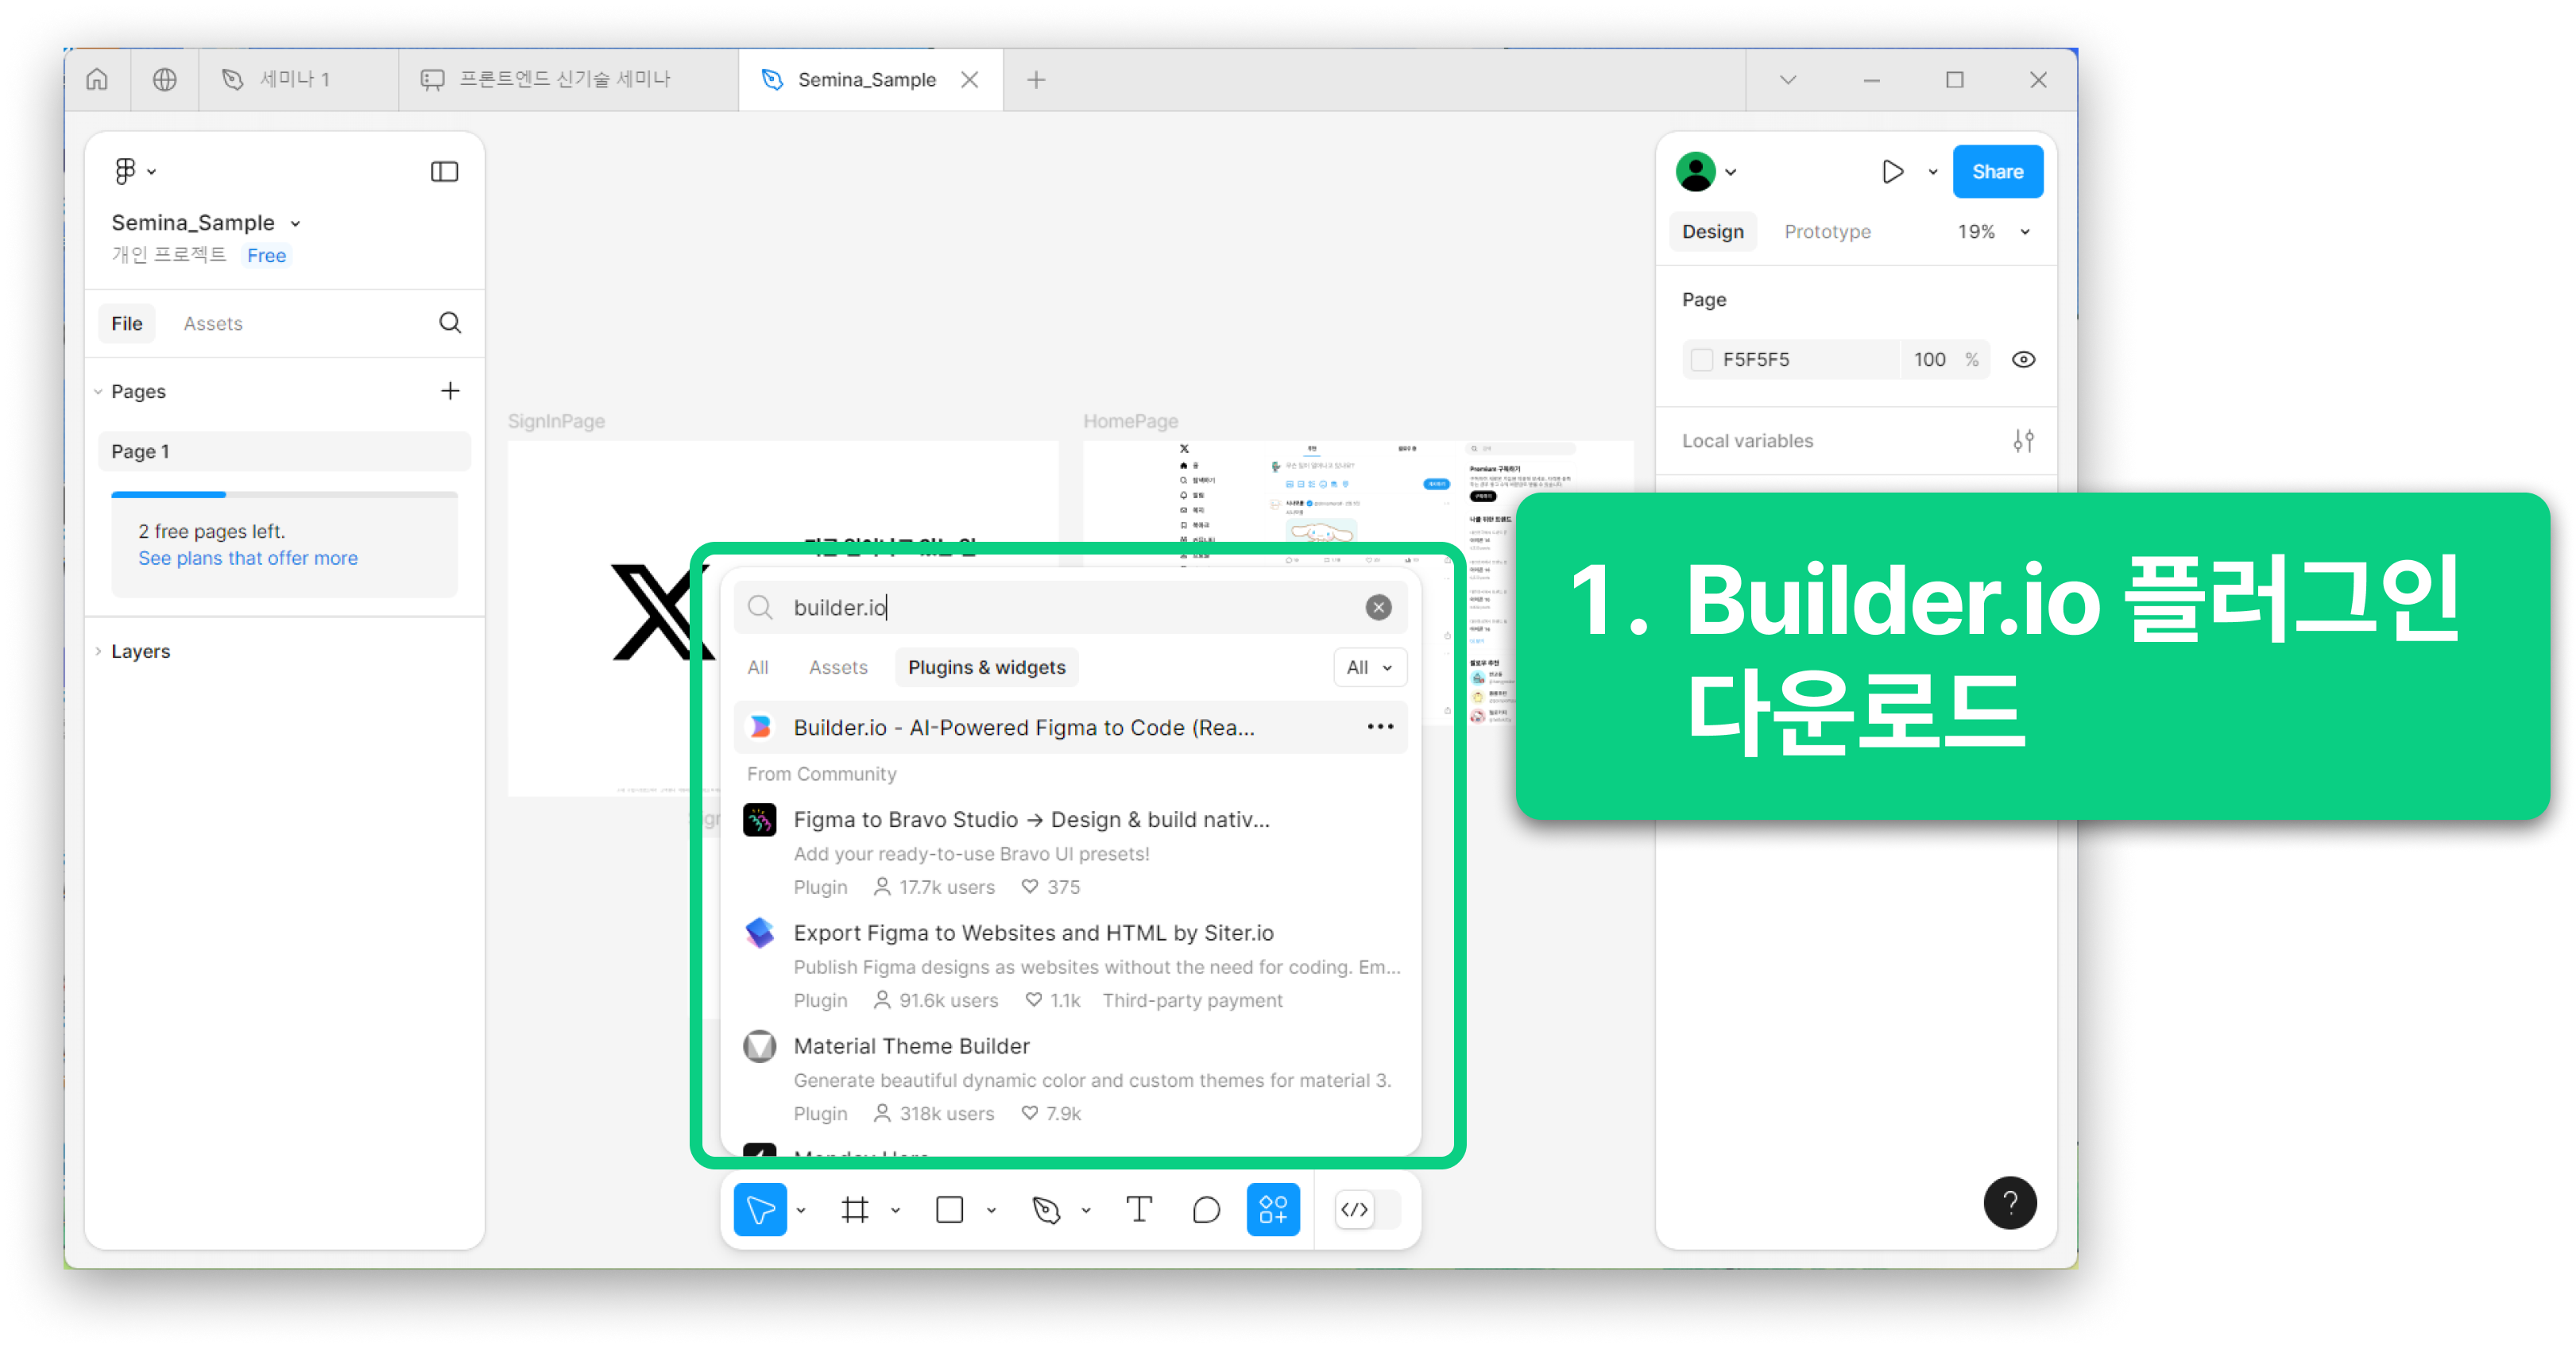This screenshot has height=1349, width=2576.
Task: Open the Present options dropdown arrow
Action: (1932, 172)
